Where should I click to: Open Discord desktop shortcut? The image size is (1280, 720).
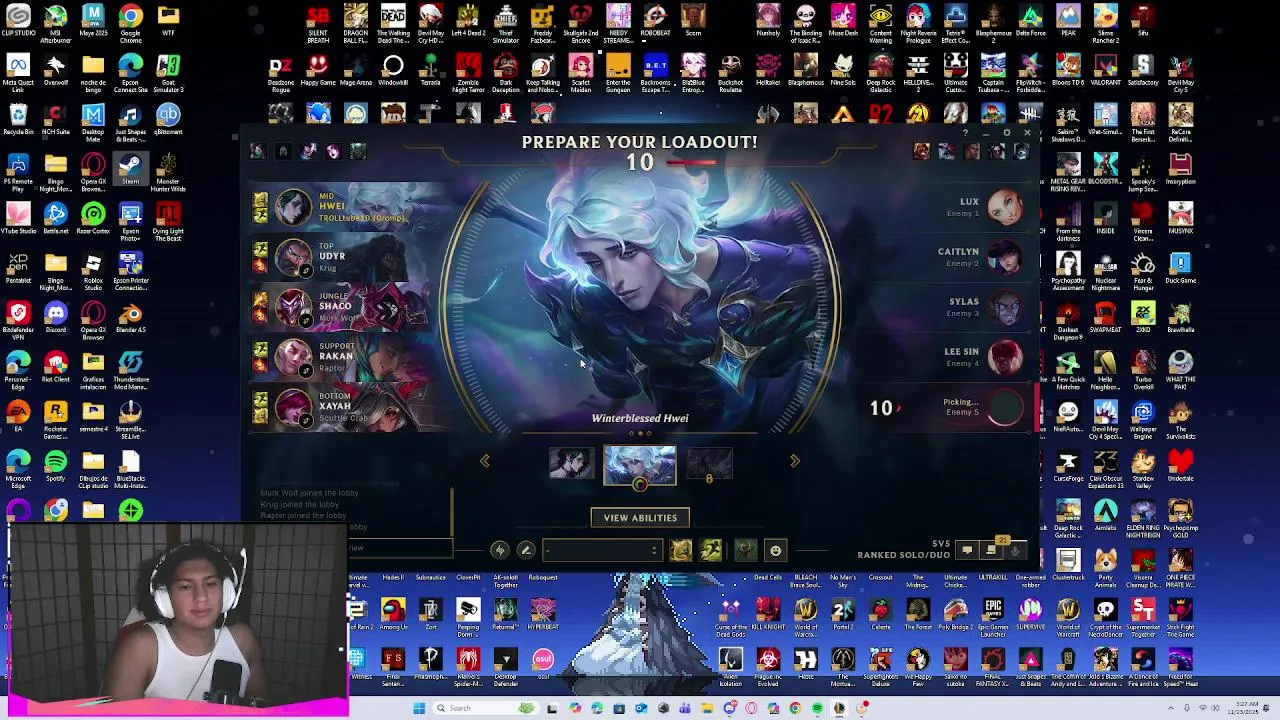point(56,319)
